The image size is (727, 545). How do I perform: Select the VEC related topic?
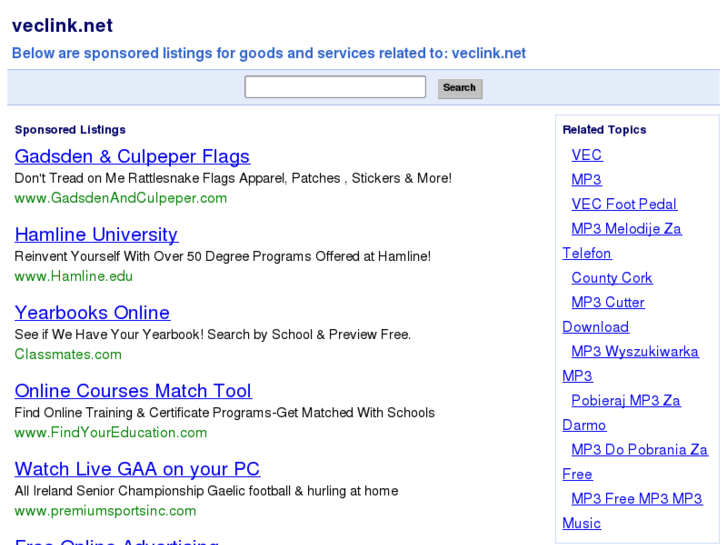587,155
